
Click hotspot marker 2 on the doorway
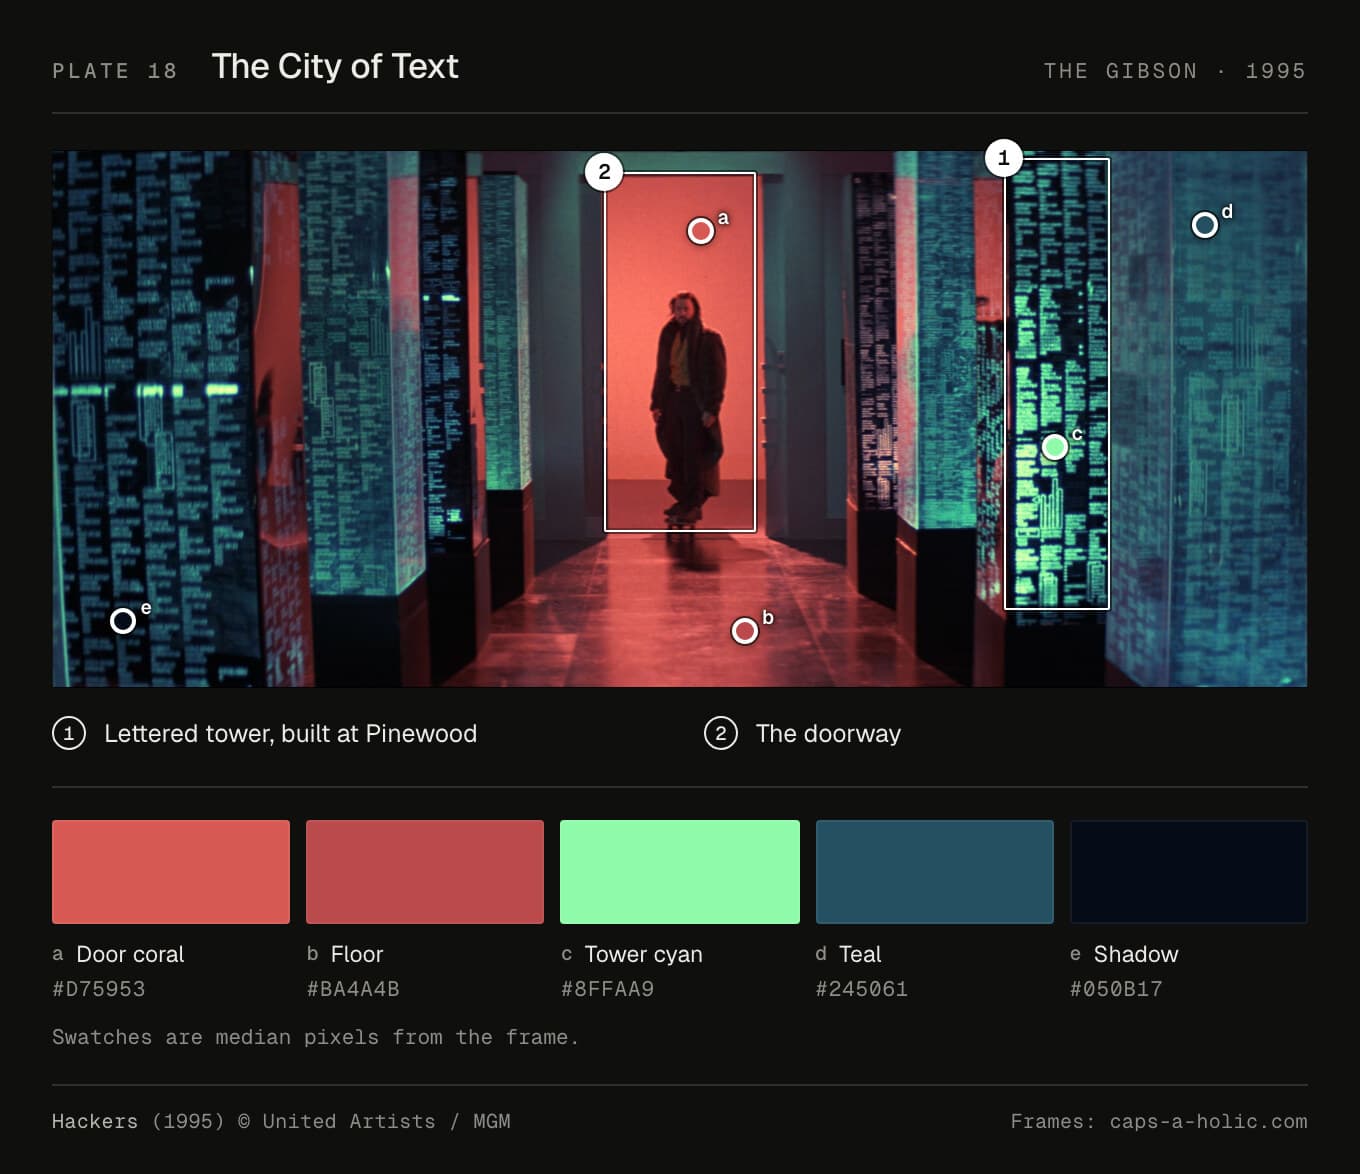point(604,172)
